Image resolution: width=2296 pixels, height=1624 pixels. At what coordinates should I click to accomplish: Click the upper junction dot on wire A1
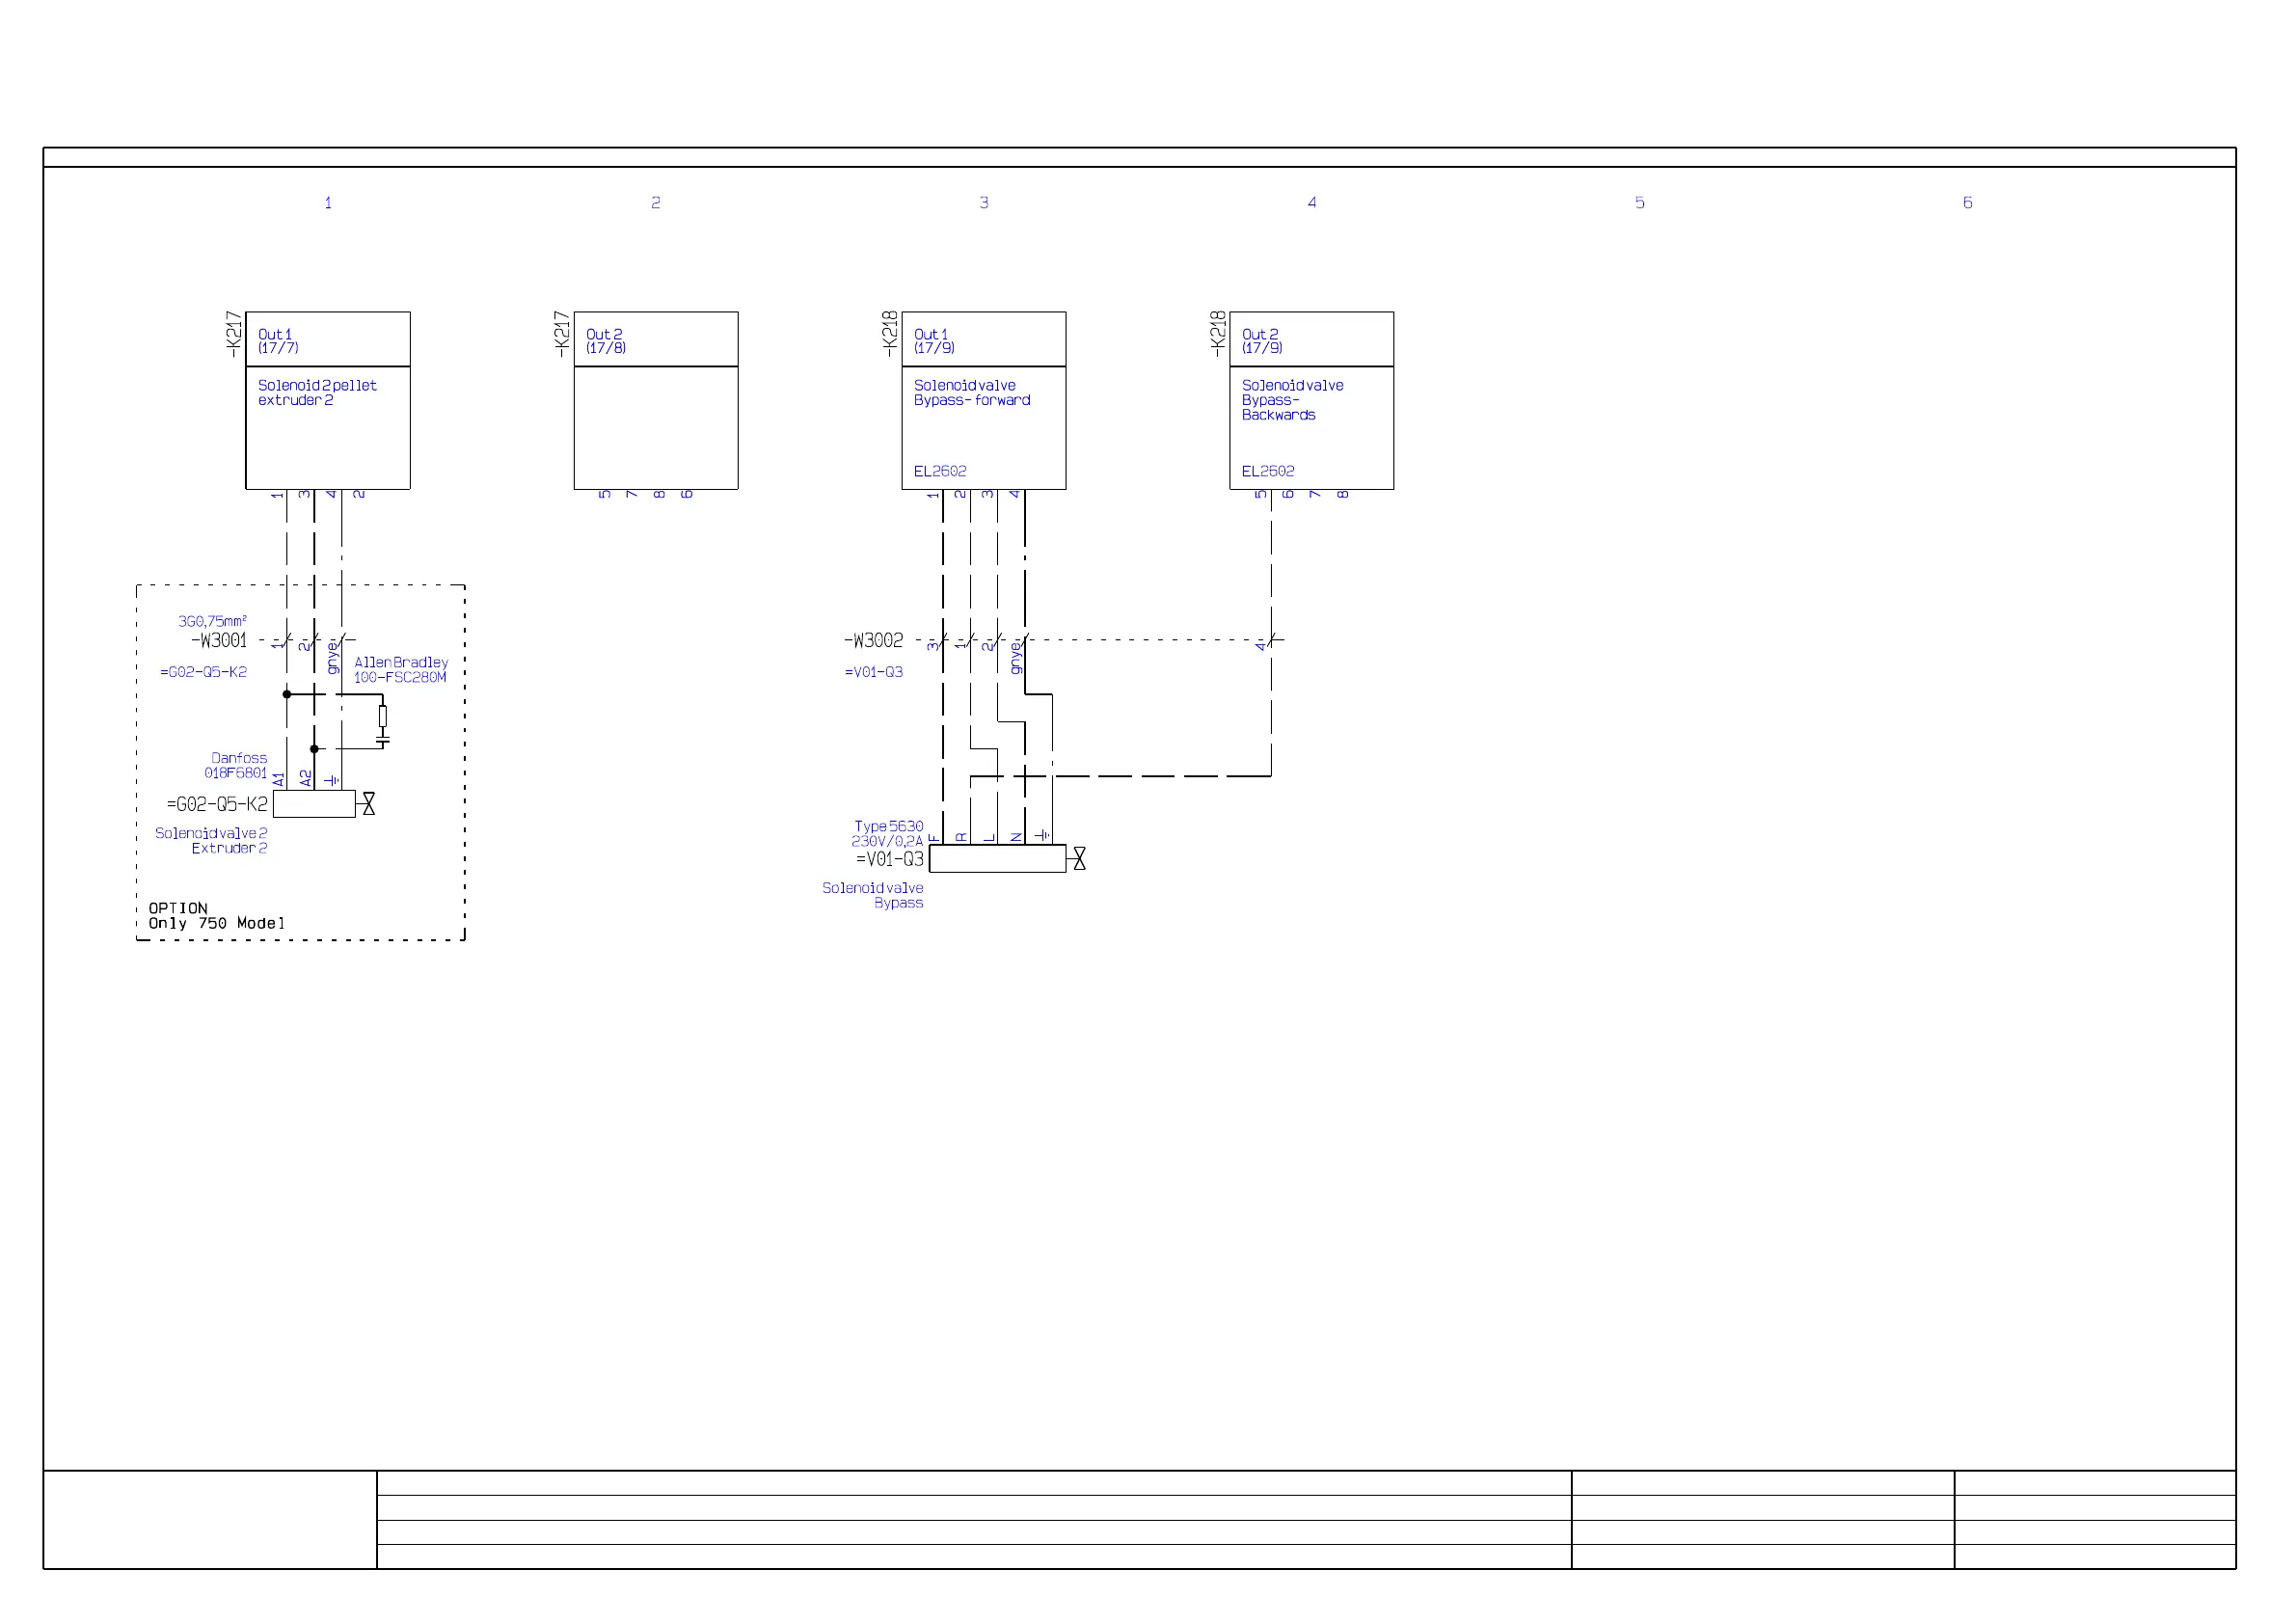coord(287,694)
